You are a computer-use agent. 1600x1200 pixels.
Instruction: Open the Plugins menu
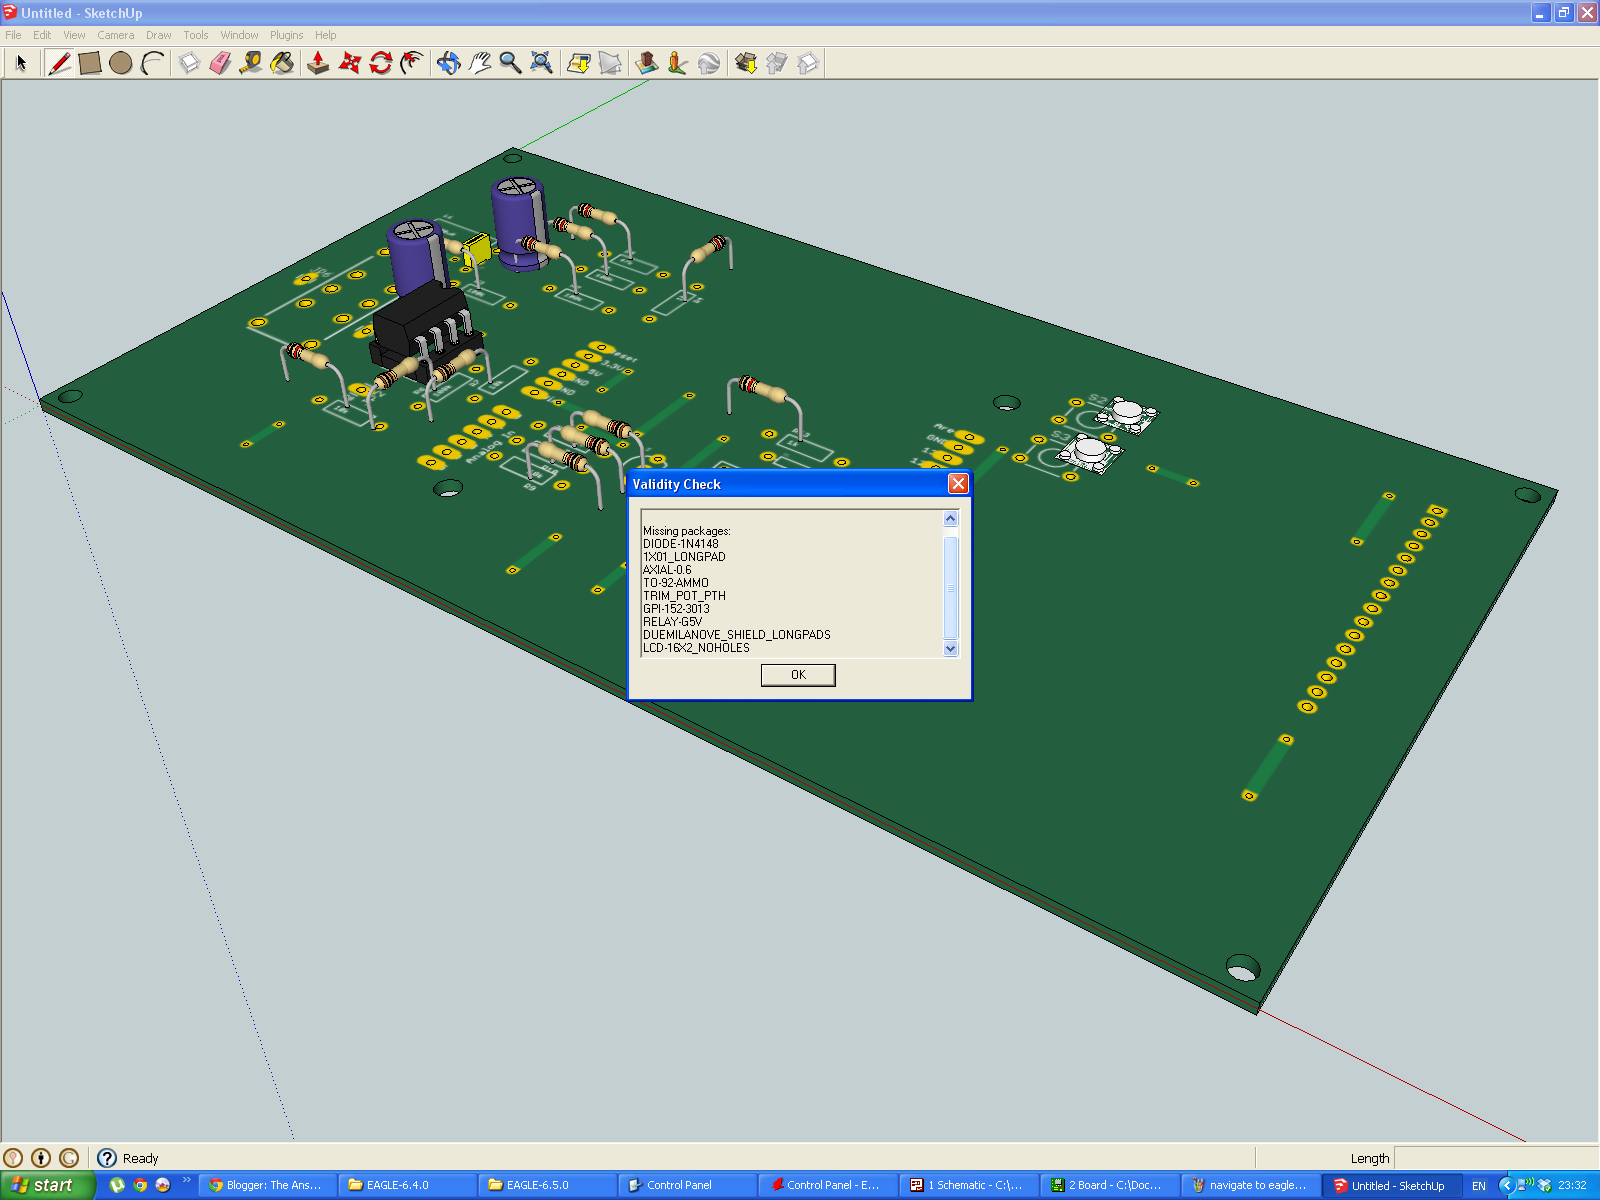286,34
